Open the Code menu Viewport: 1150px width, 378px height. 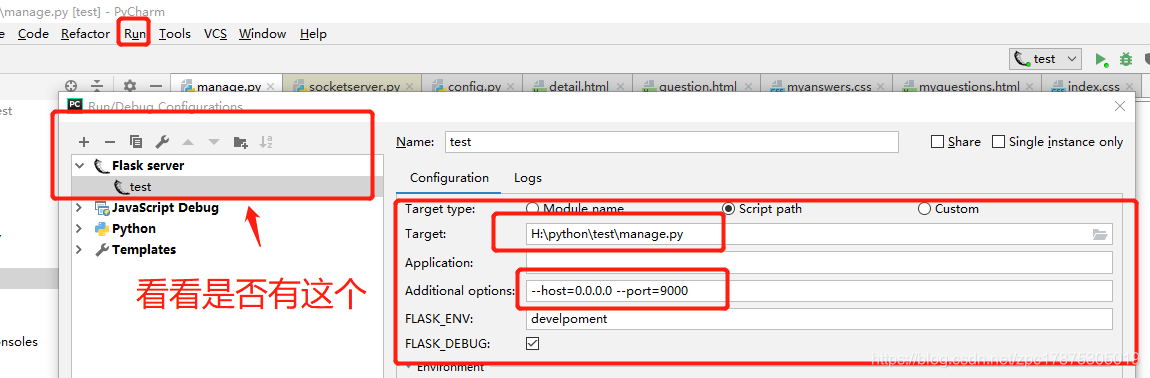34,34
